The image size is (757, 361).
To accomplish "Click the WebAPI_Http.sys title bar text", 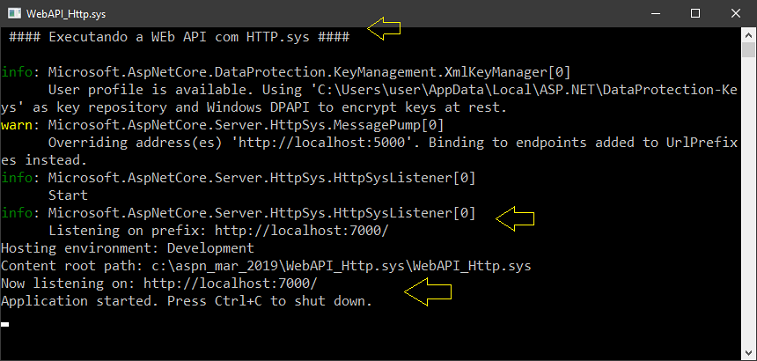I will pyautogui.click(x=66, y=14).
